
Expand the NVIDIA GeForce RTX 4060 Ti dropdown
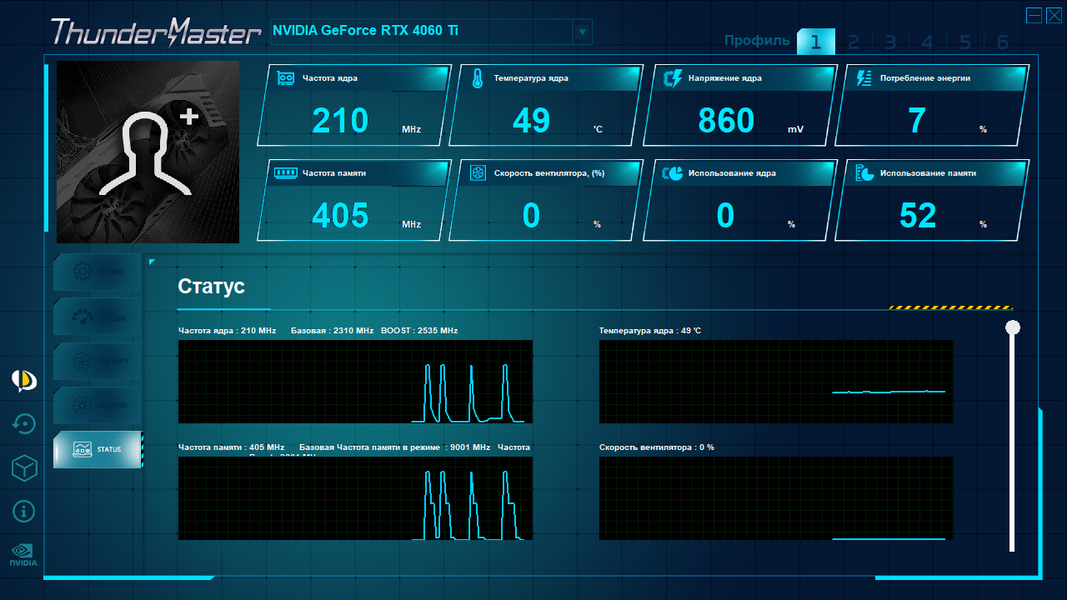pyautogui.click(x=582, y=31)
